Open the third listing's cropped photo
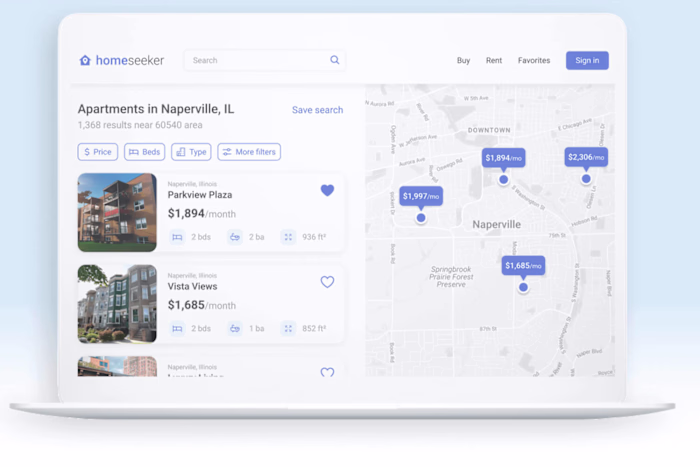Screen dimensions: 700x467 pos(117,367)
